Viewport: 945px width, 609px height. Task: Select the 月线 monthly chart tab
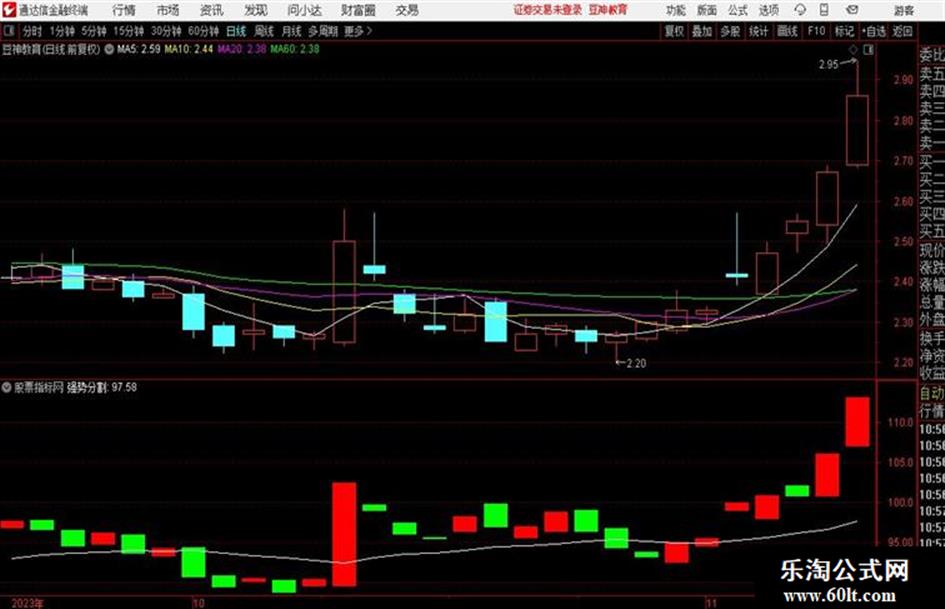pos(292,31)
